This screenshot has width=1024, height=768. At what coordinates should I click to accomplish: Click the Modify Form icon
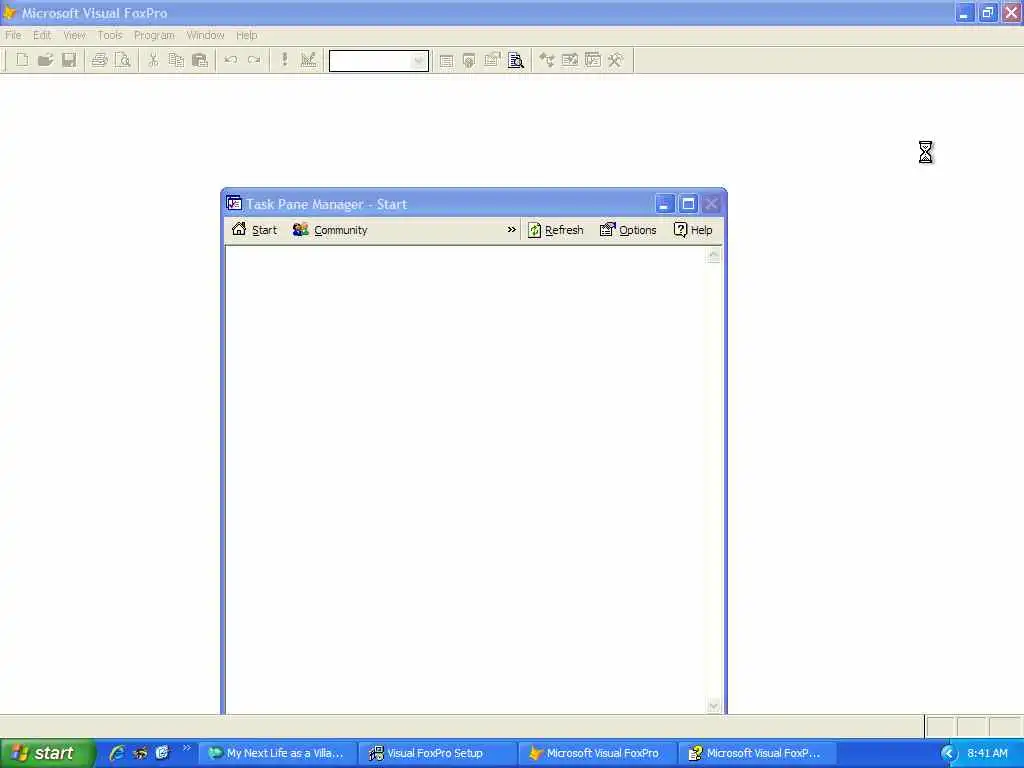pyautogui.click(x=308, y=61)
